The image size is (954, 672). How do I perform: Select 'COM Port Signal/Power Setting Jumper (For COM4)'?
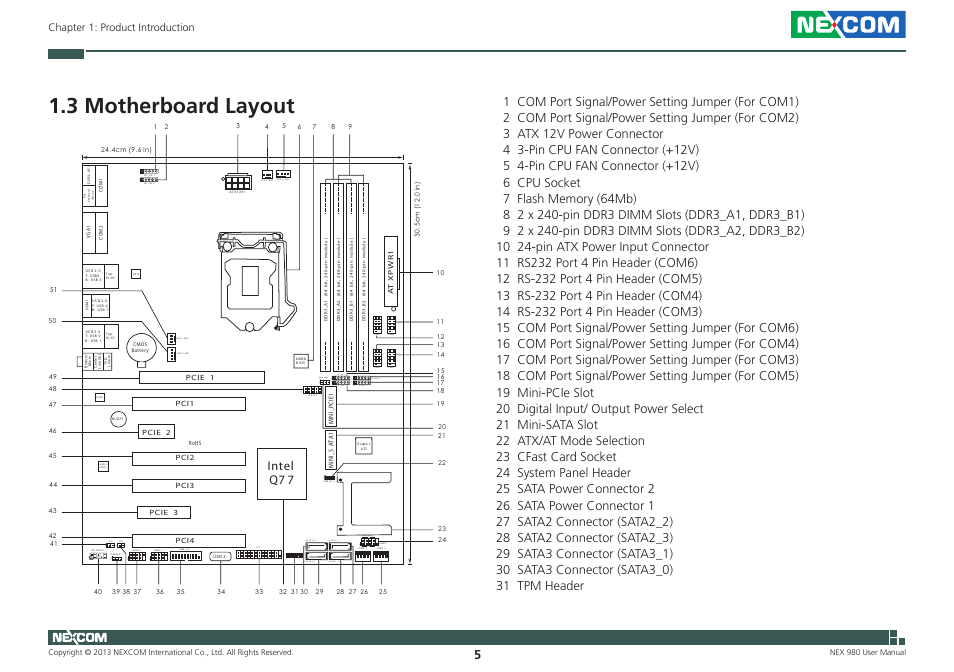tap(658, 344)
